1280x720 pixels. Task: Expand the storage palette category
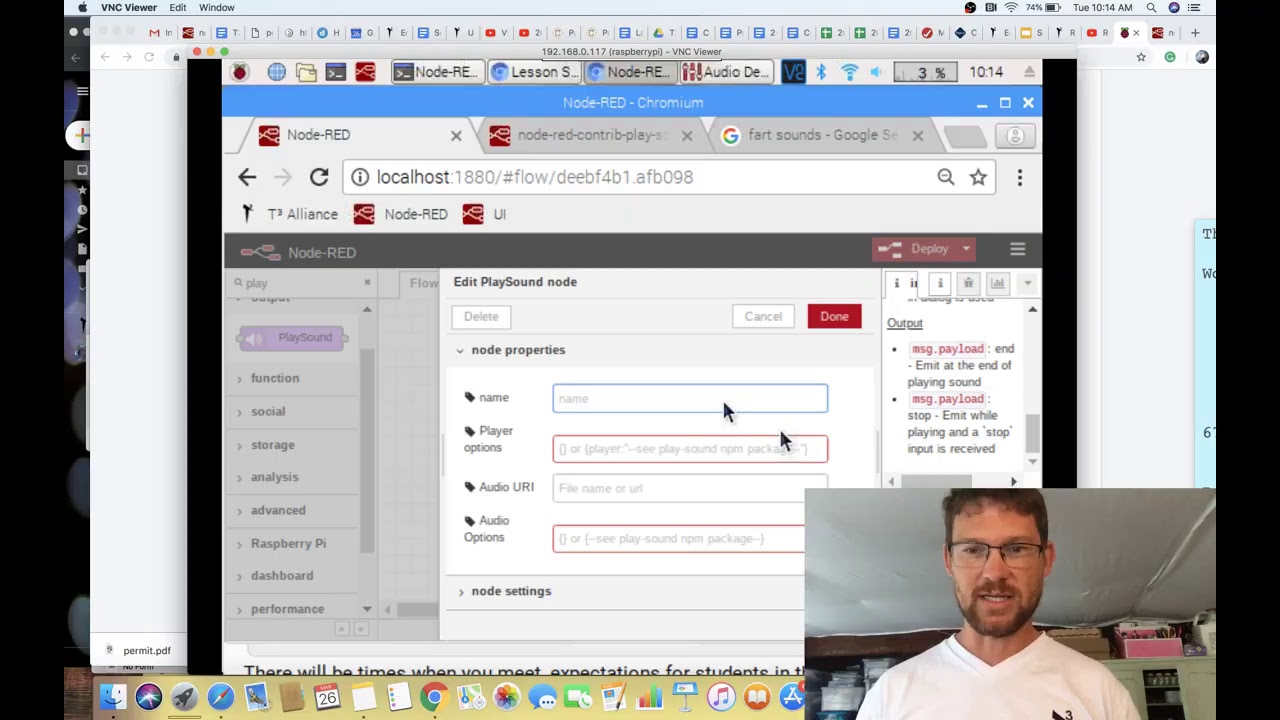(x=272, y=445)
